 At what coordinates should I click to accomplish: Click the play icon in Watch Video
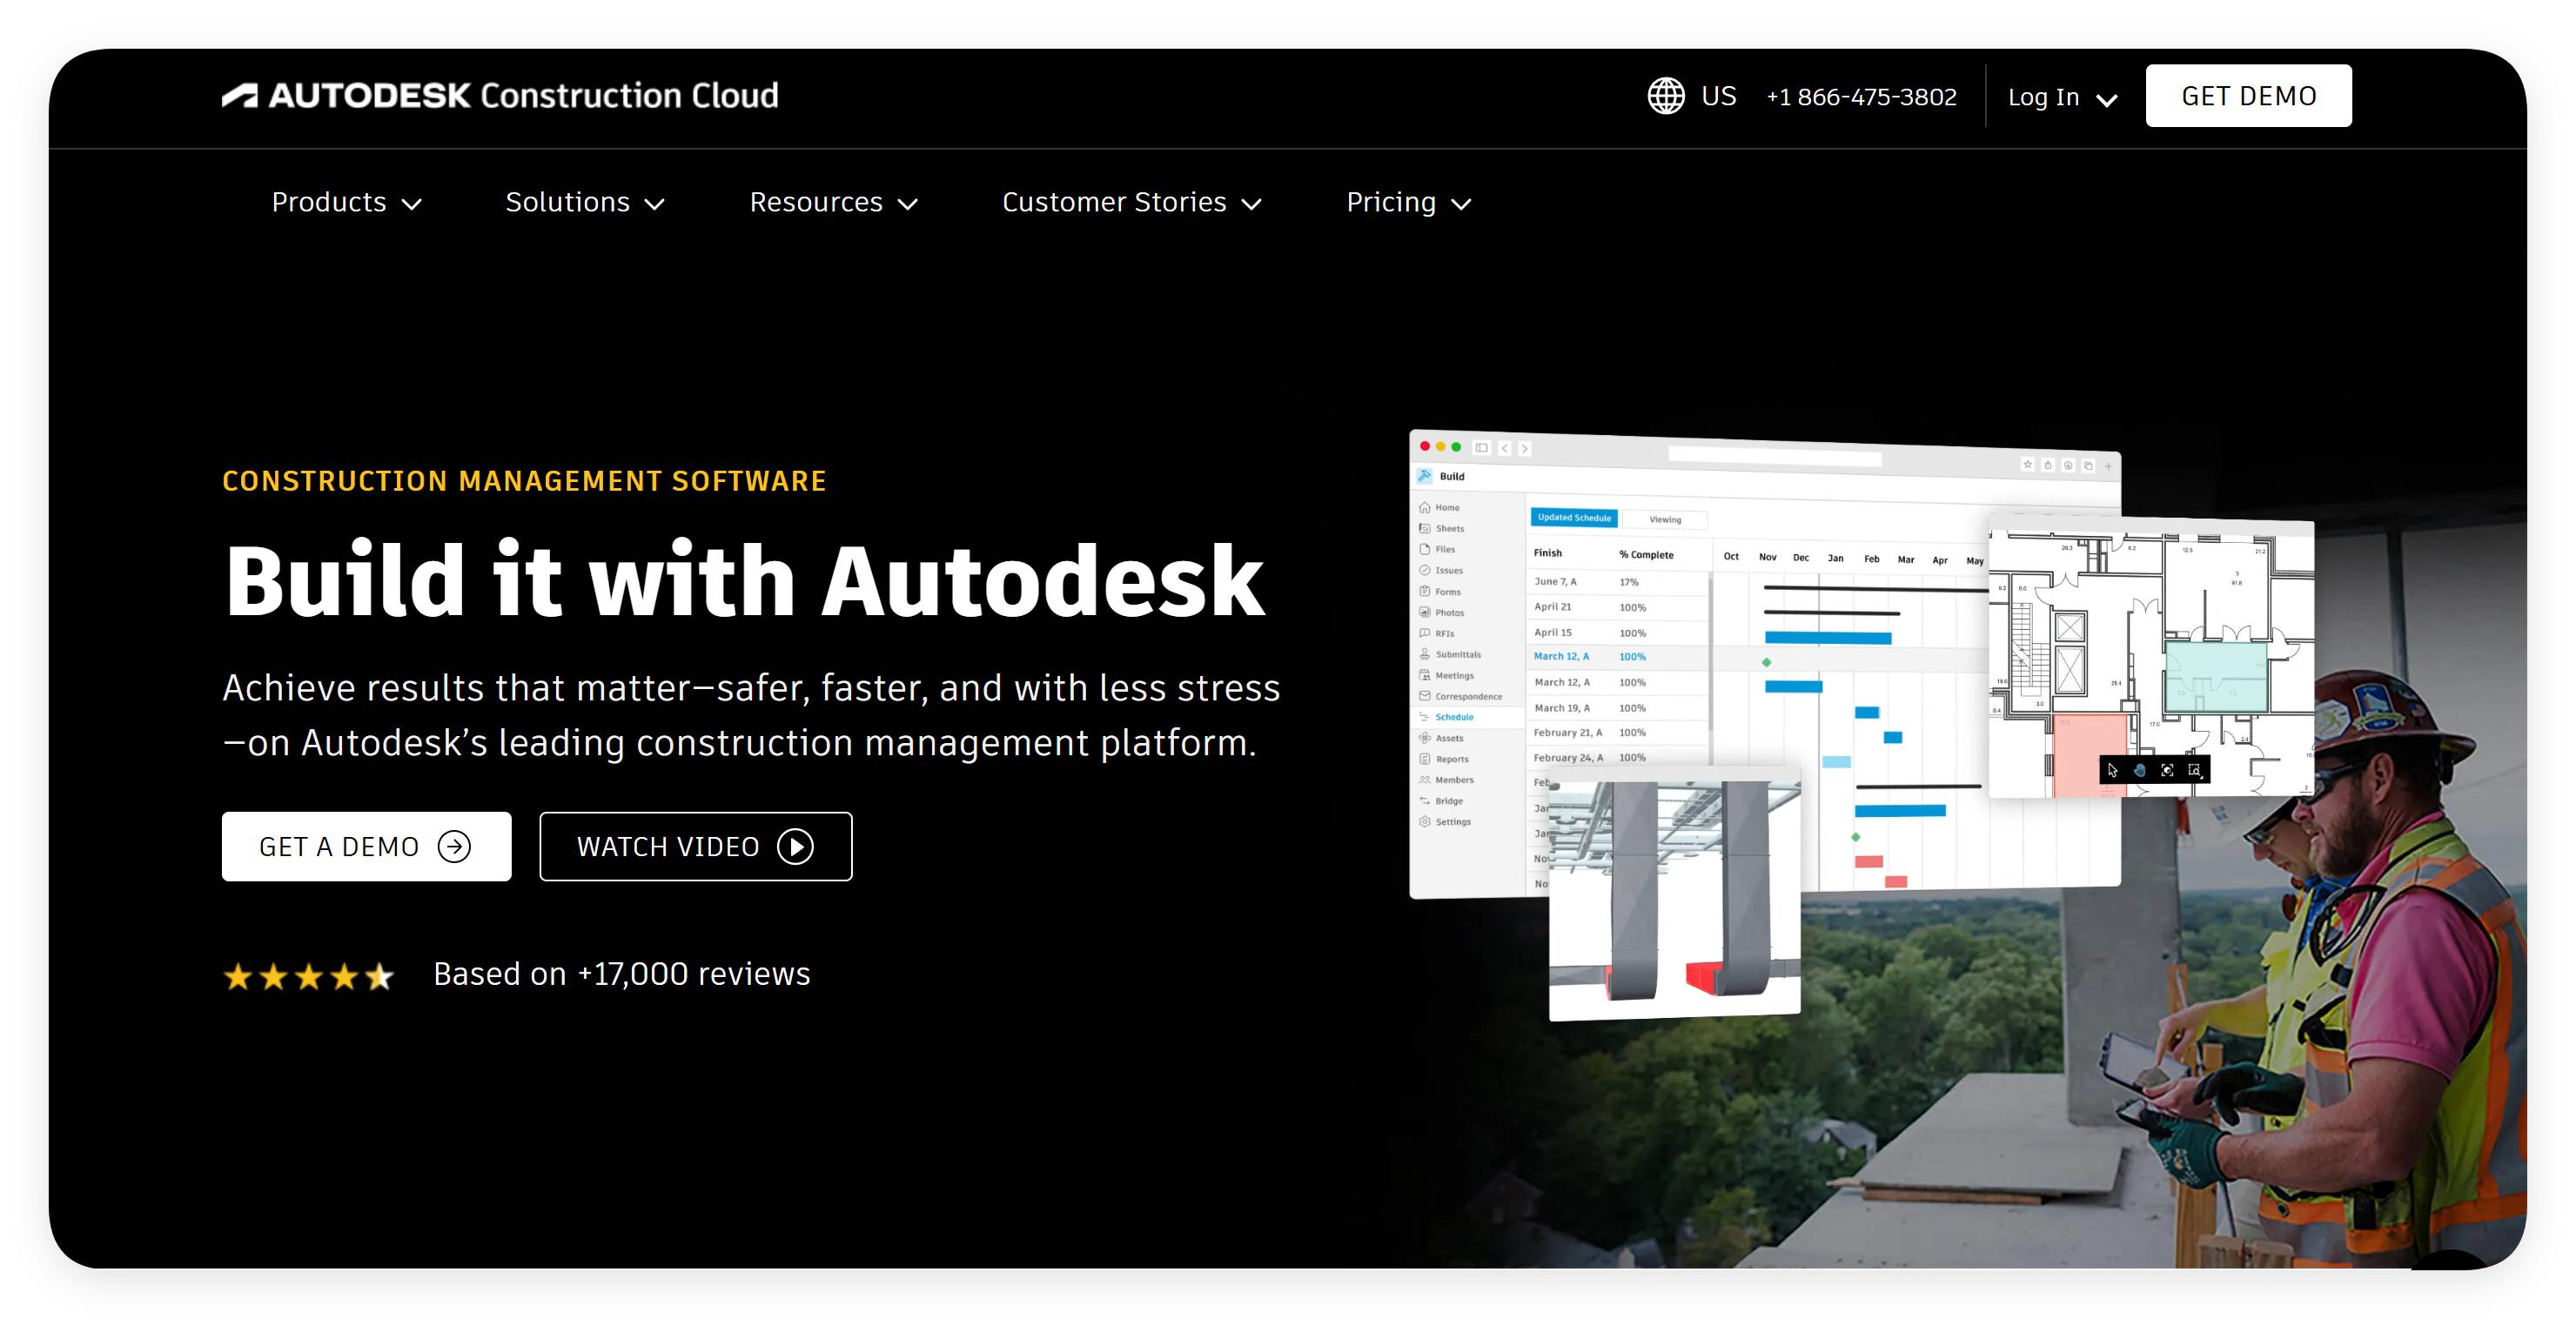click(795, 846)
